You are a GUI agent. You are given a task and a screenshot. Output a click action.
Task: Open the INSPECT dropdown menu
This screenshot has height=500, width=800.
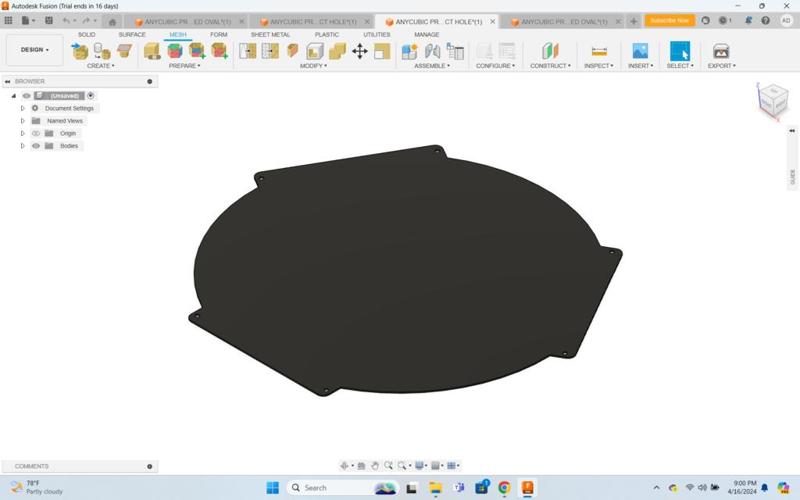click(598, 66)
